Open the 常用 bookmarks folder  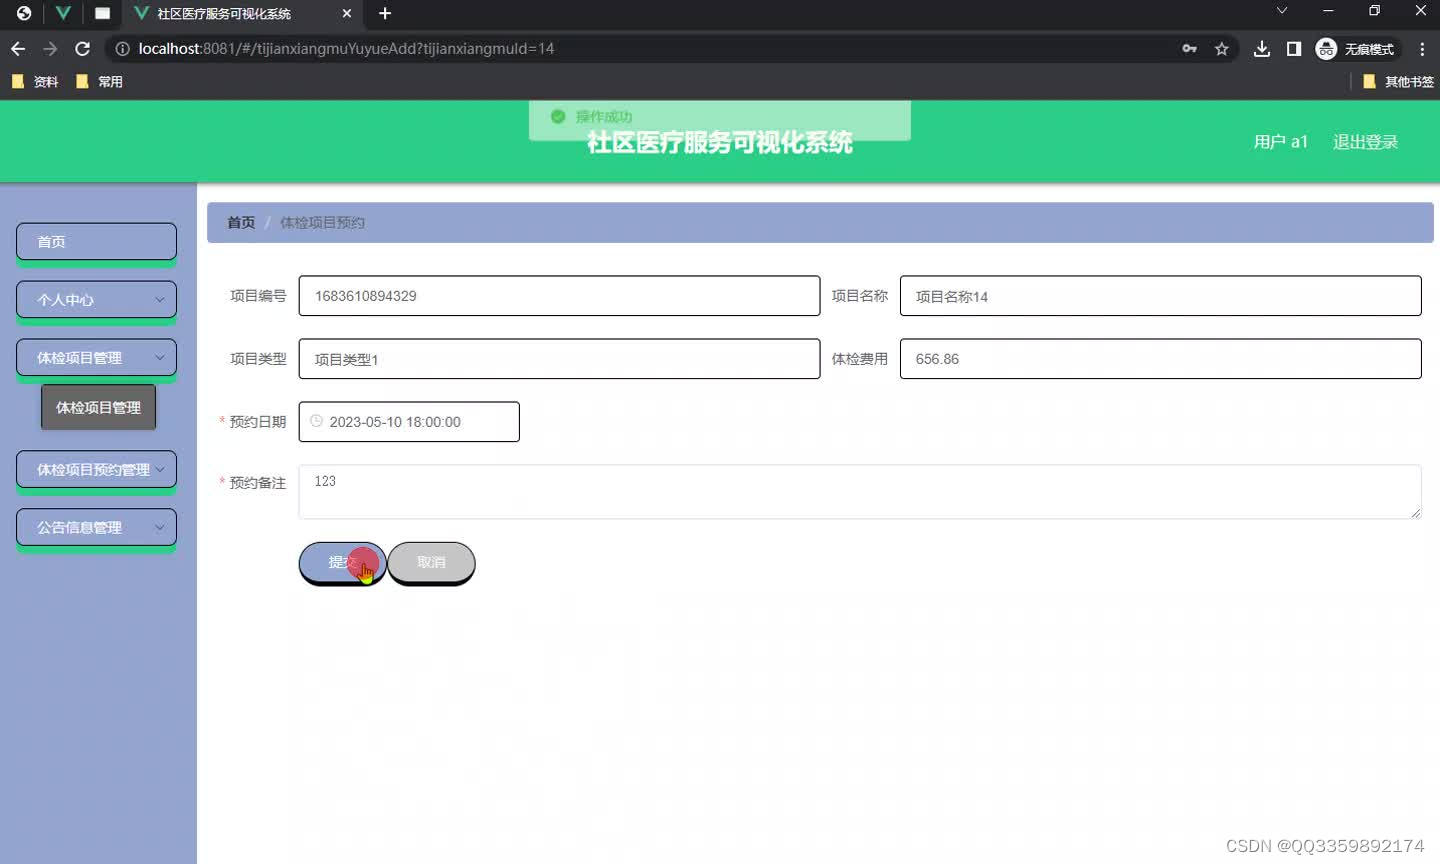[99, 82]
